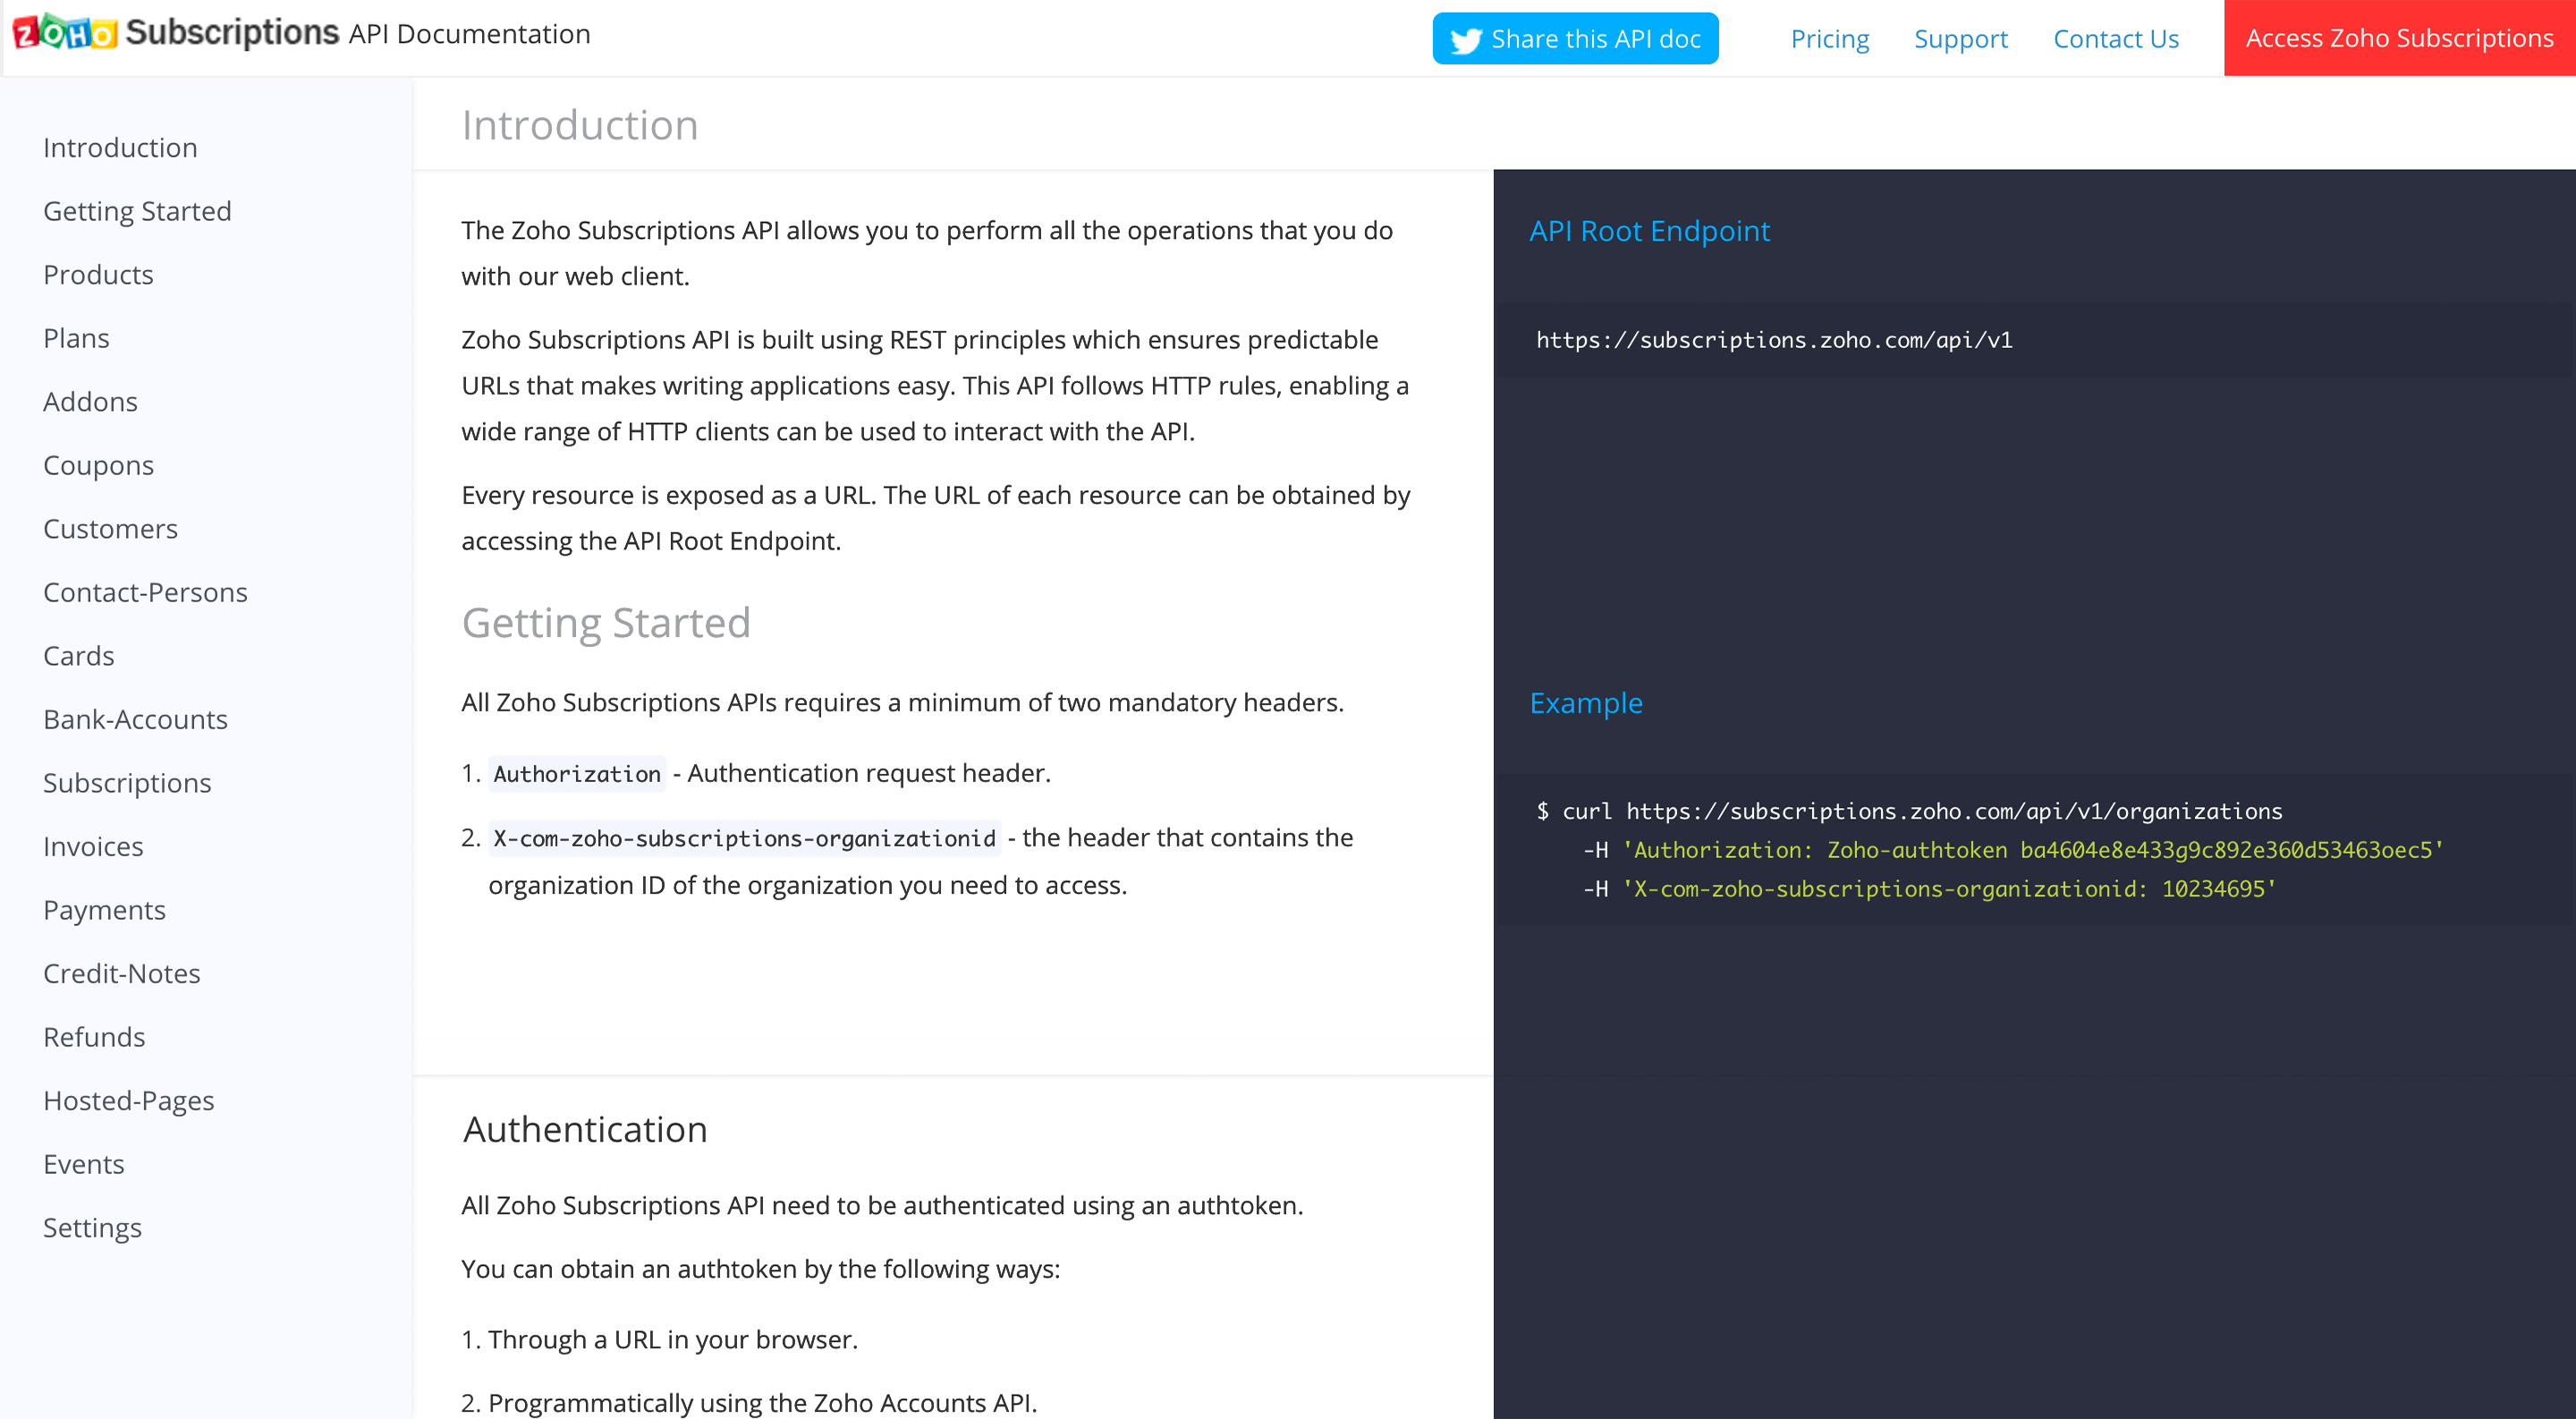
Task: Open the Coupons documentation section
Action: [98, 465]
